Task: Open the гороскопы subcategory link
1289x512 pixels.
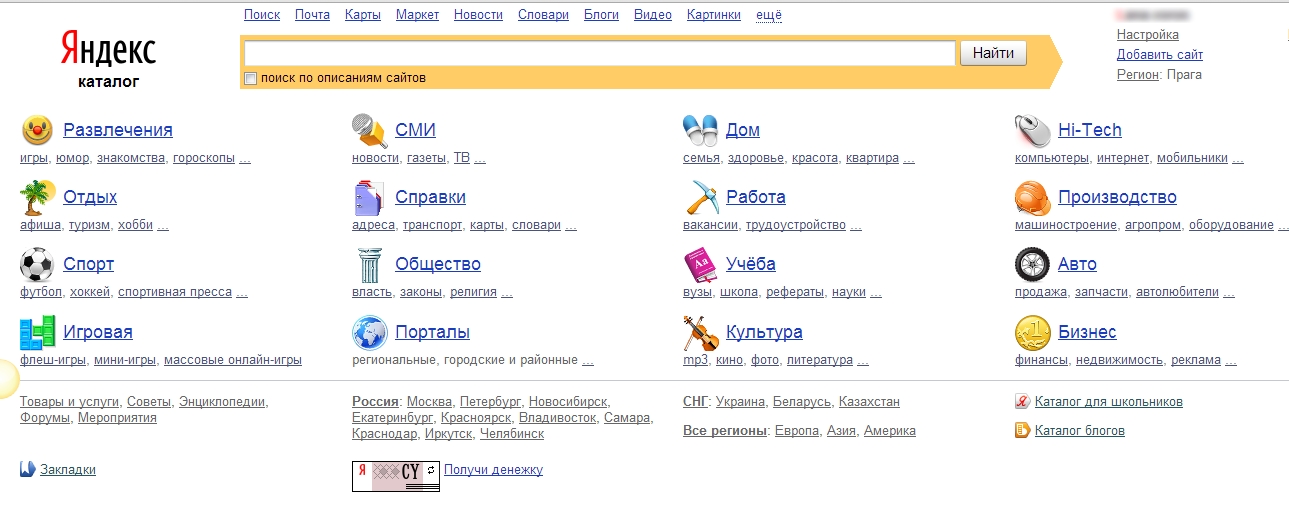Action: pos(203,158)
